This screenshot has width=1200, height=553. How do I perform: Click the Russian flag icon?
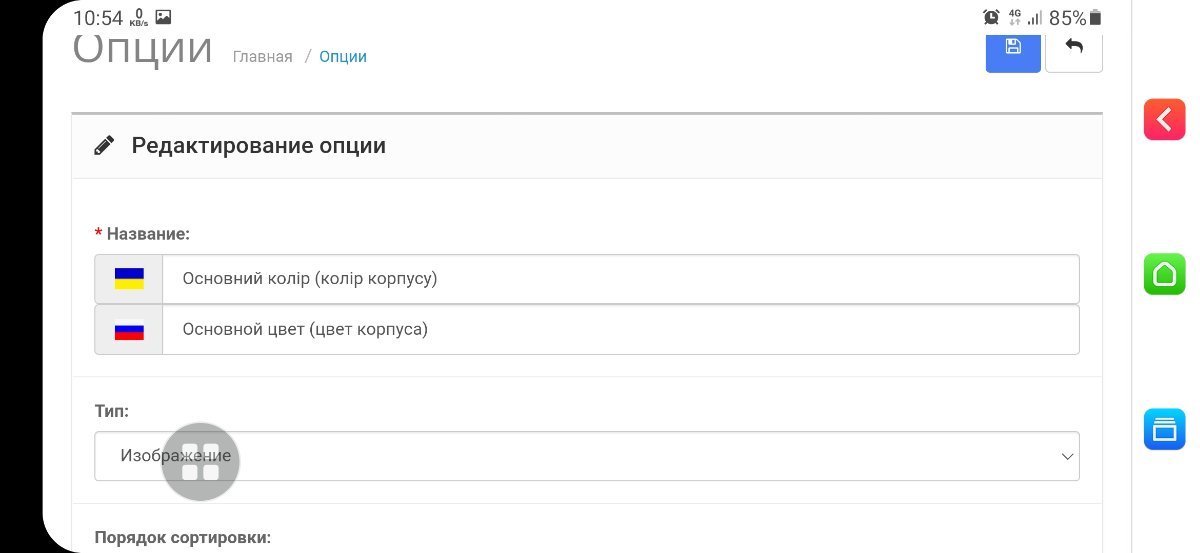coord(129,330)
